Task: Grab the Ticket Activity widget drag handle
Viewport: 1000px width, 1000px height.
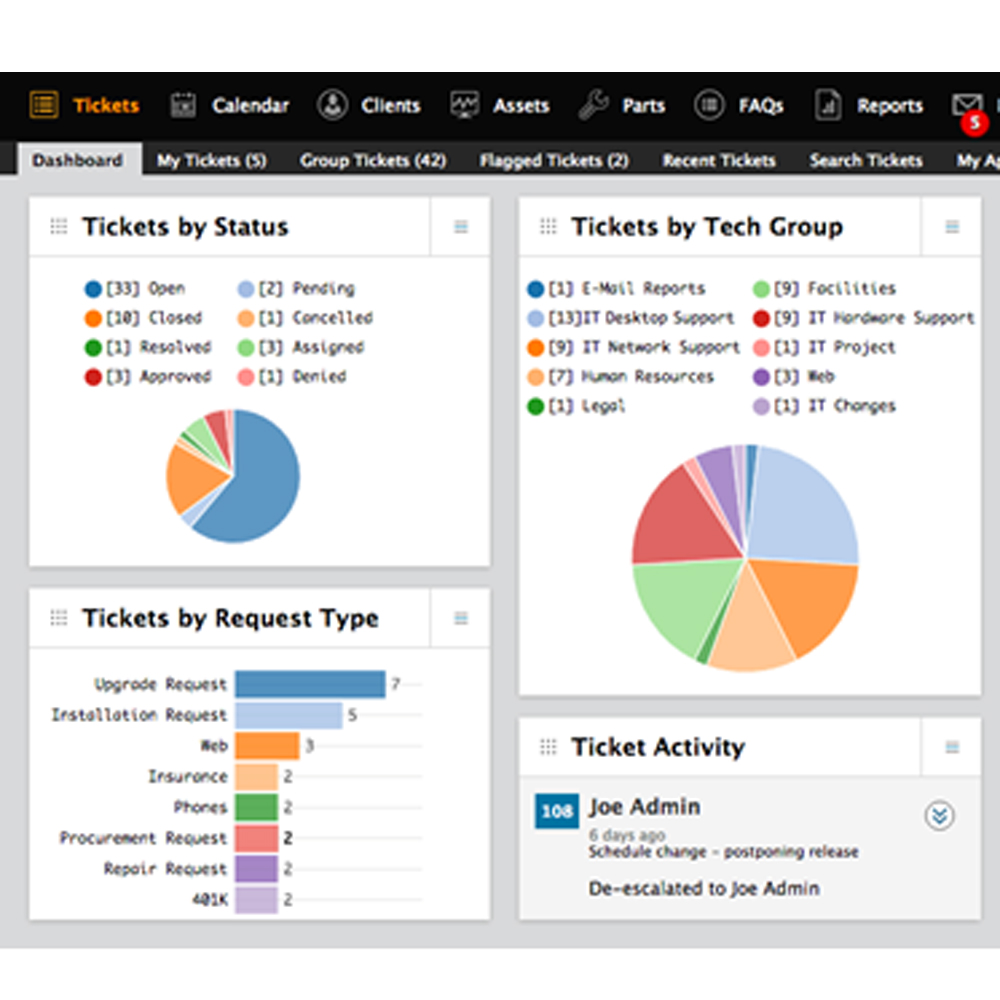Action: pyautogui.click(x=548, y=747)
